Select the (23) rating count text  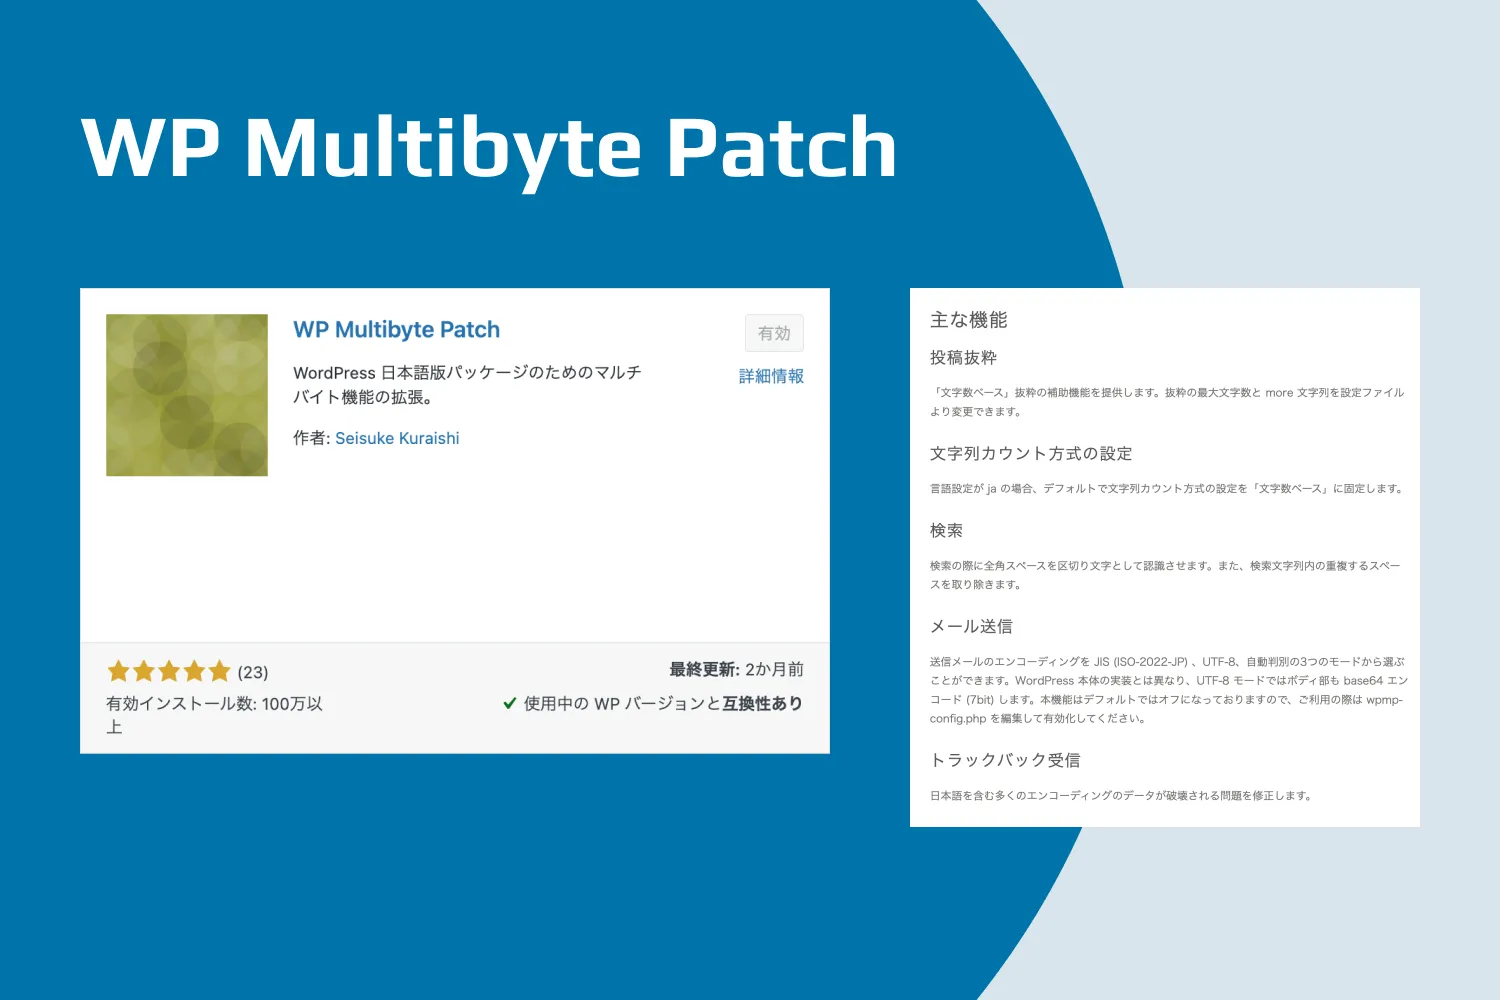coord(253,672)
